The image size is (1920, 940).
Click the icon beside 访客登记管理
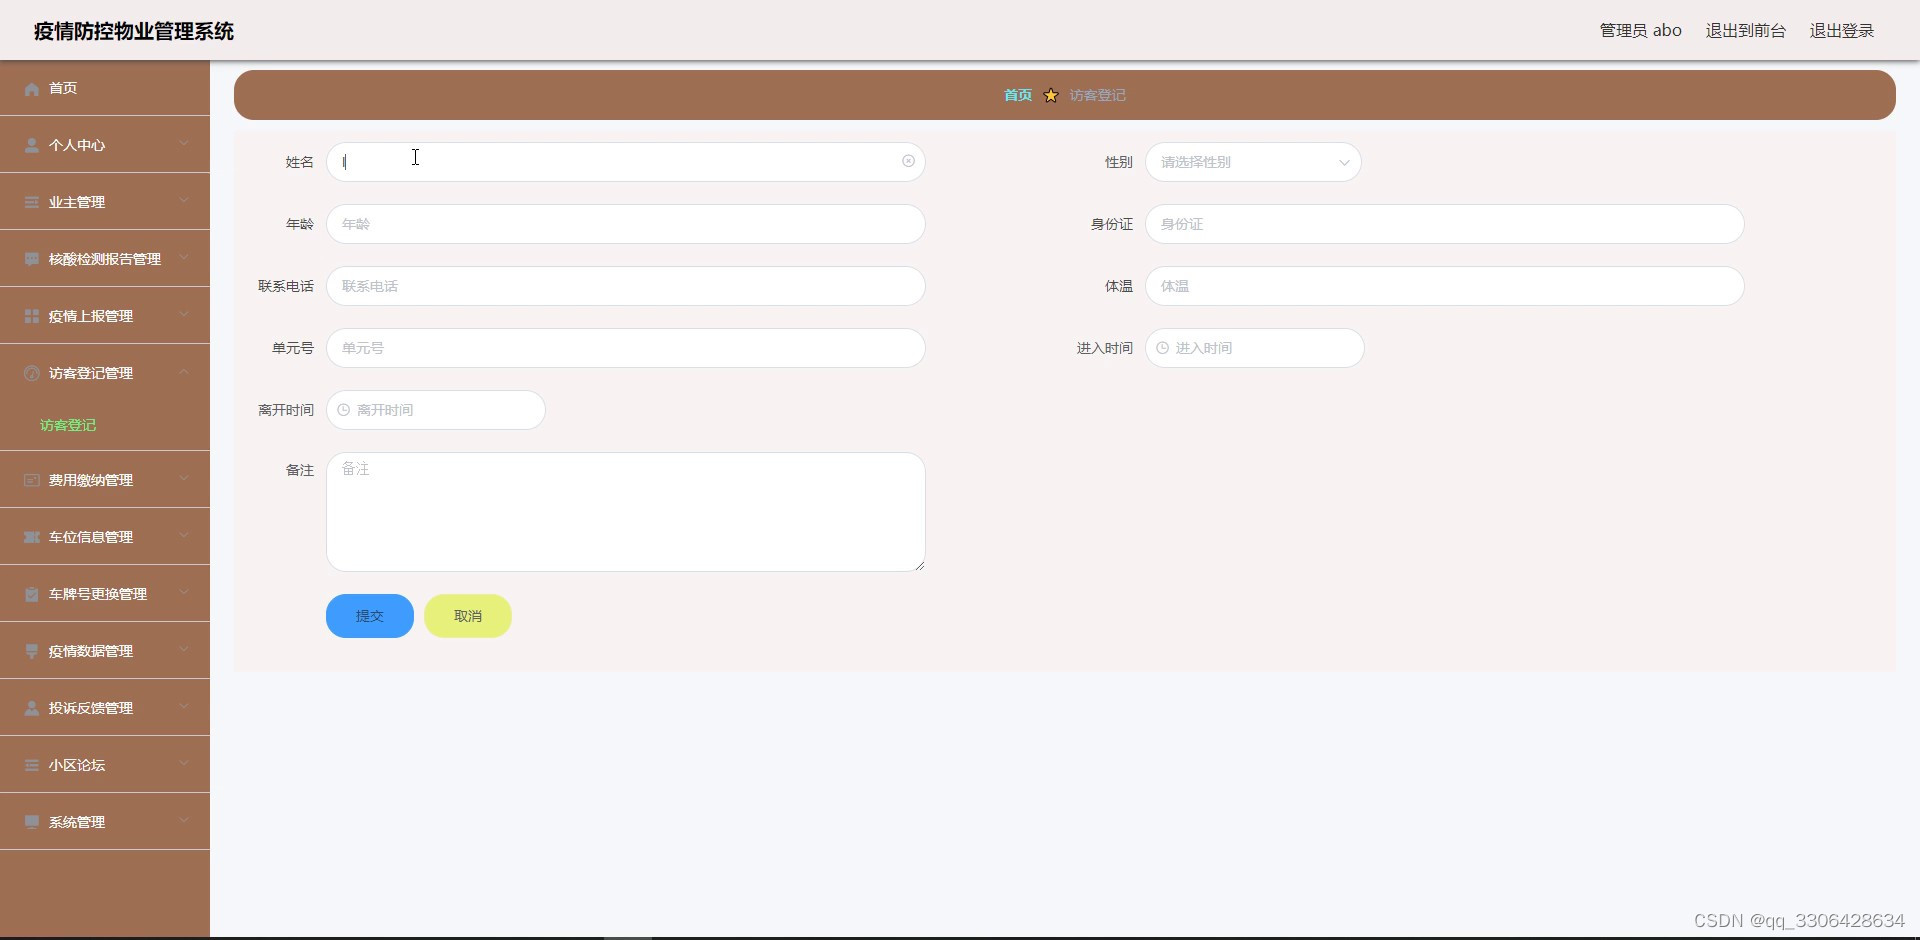point(32,374)
